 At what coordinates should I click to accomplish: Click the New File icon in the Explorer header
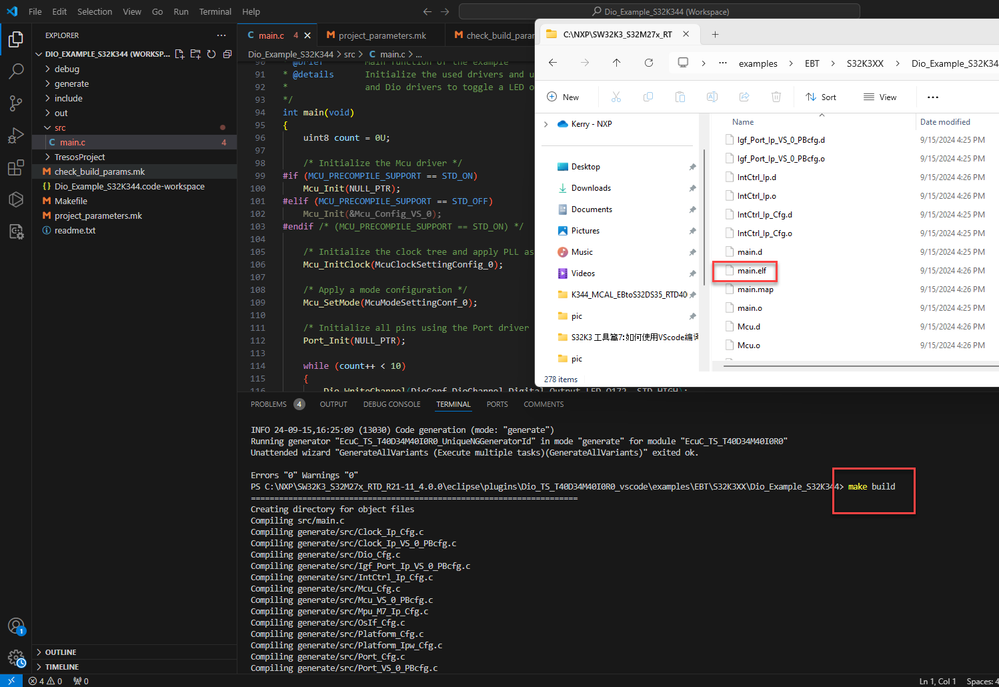(x=180, y=54)
